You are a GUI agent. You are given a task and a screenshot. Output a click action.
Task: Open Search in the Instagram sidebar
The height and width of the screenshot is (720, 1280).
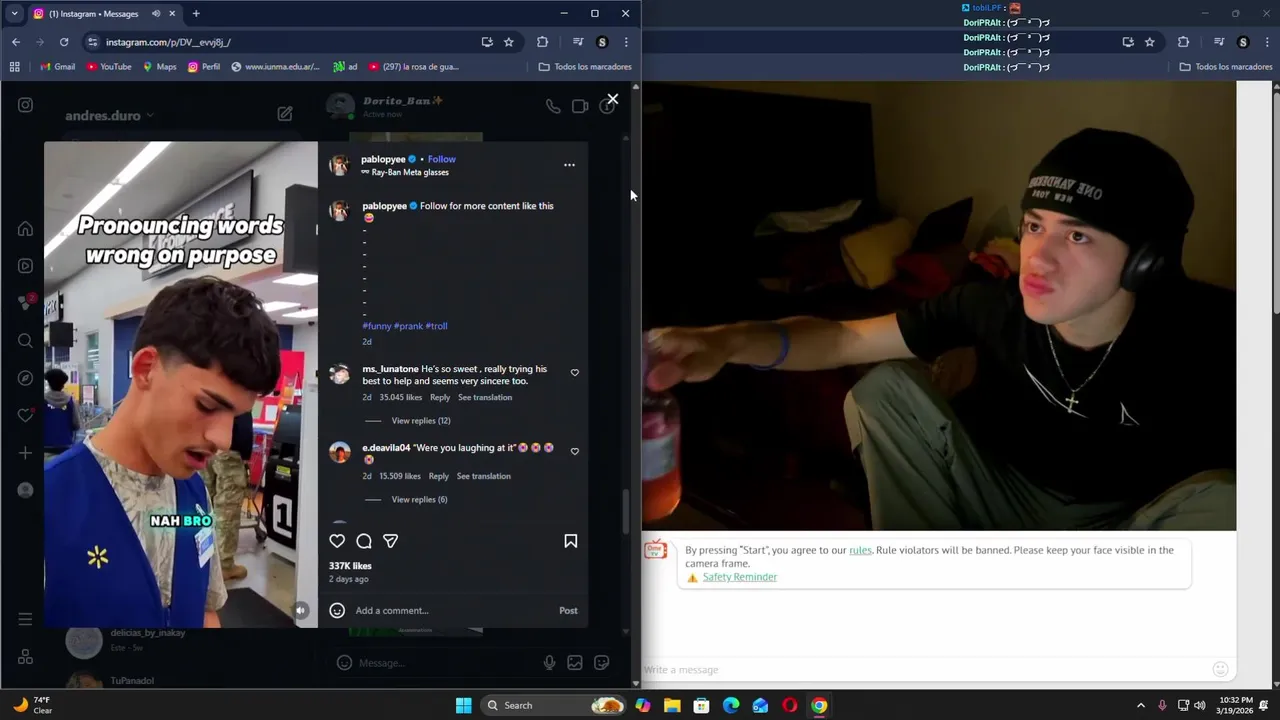(x=25, y=341)
